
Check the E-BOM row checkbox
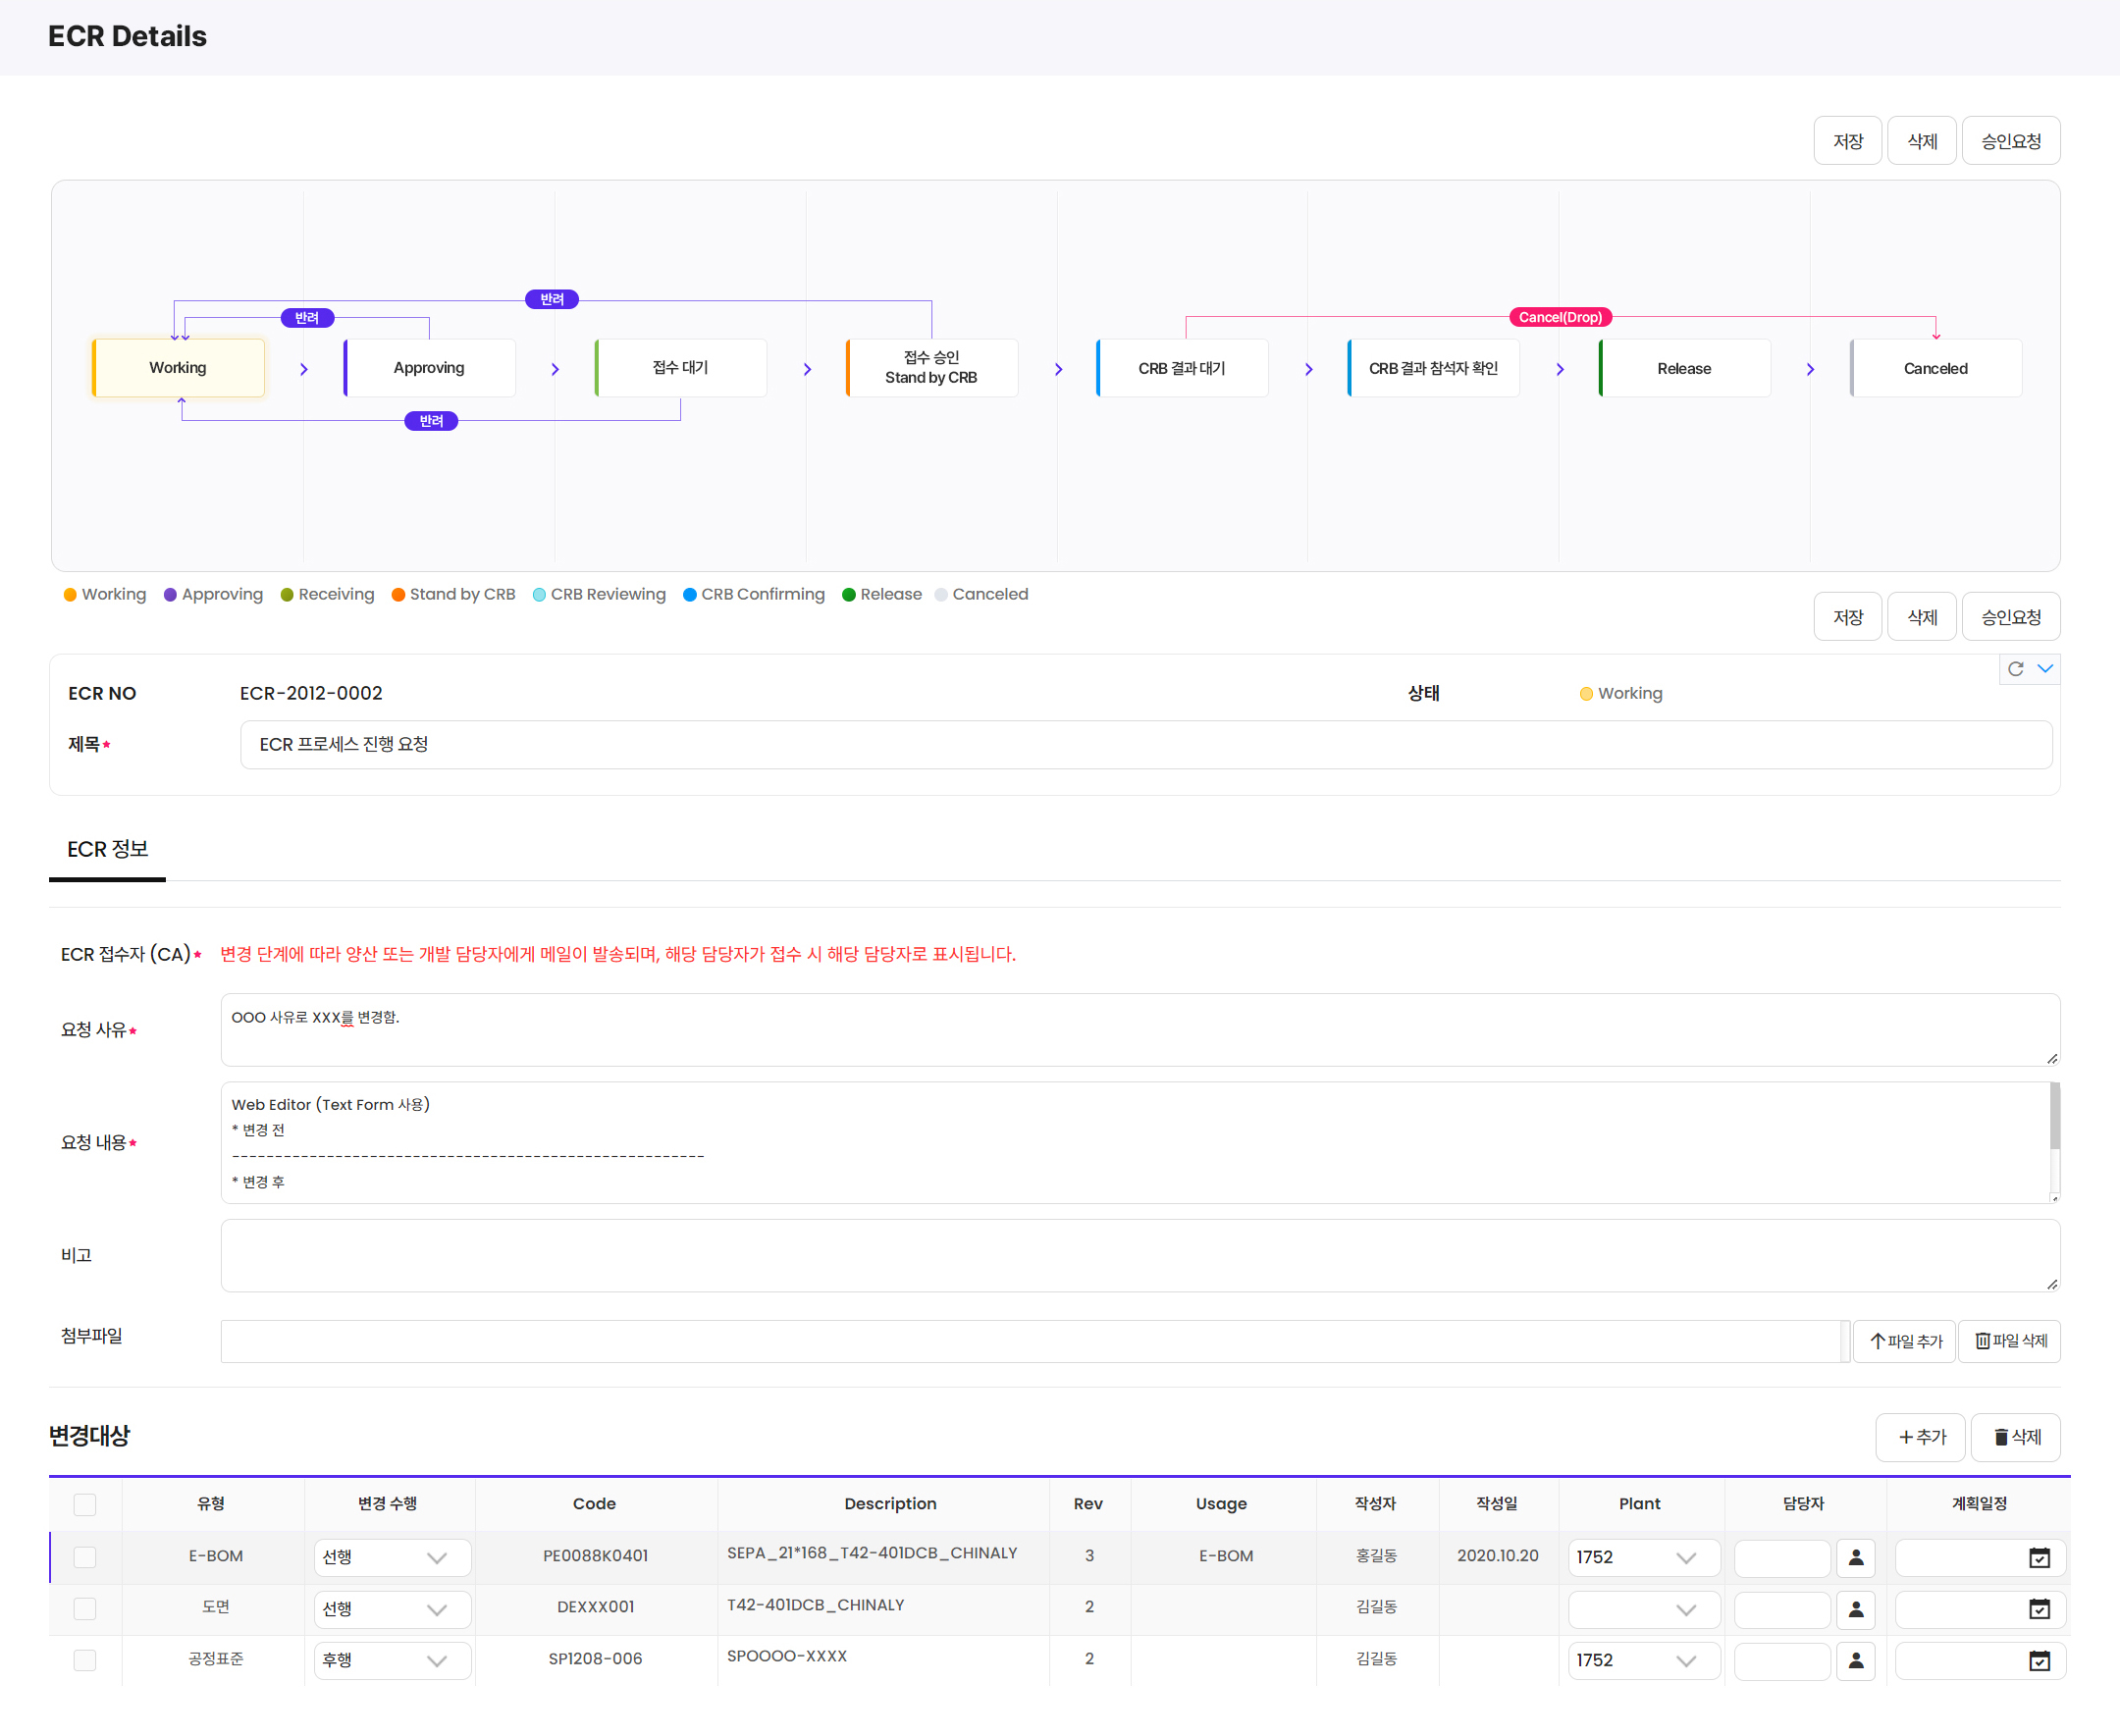click(x=85, y=1557)
